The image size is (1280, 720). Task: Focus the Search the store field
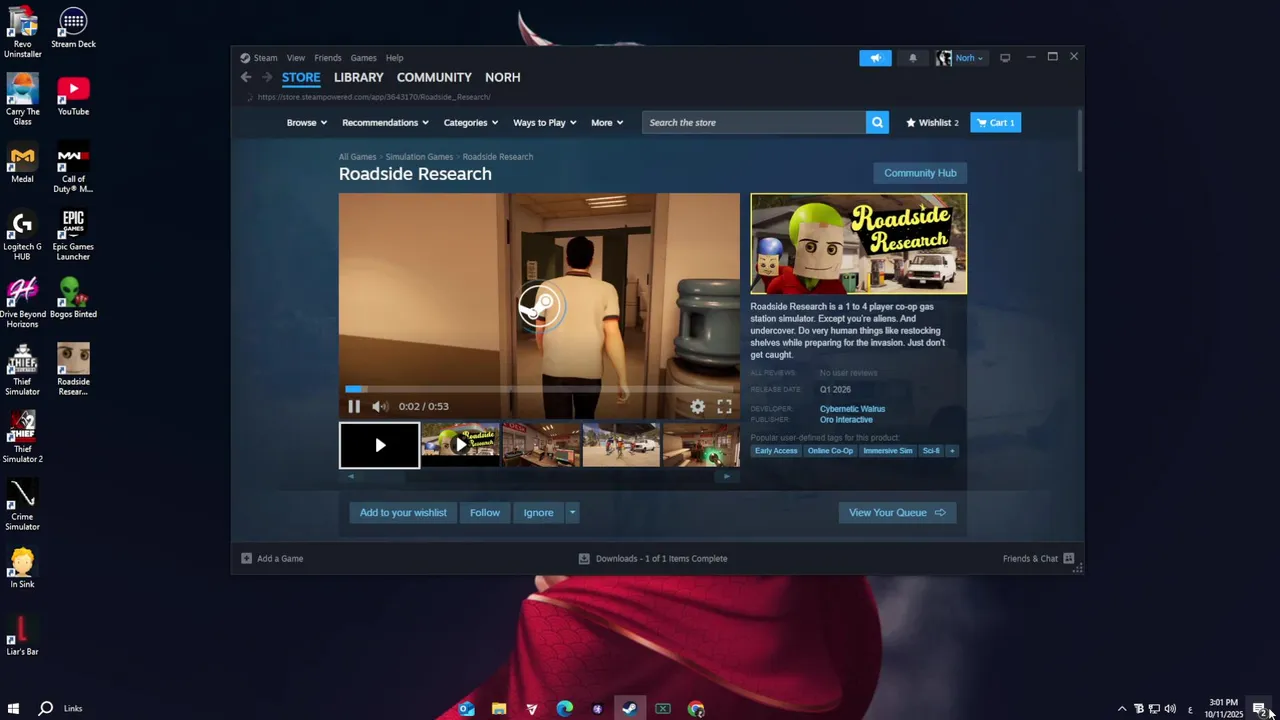click(754, 122)
